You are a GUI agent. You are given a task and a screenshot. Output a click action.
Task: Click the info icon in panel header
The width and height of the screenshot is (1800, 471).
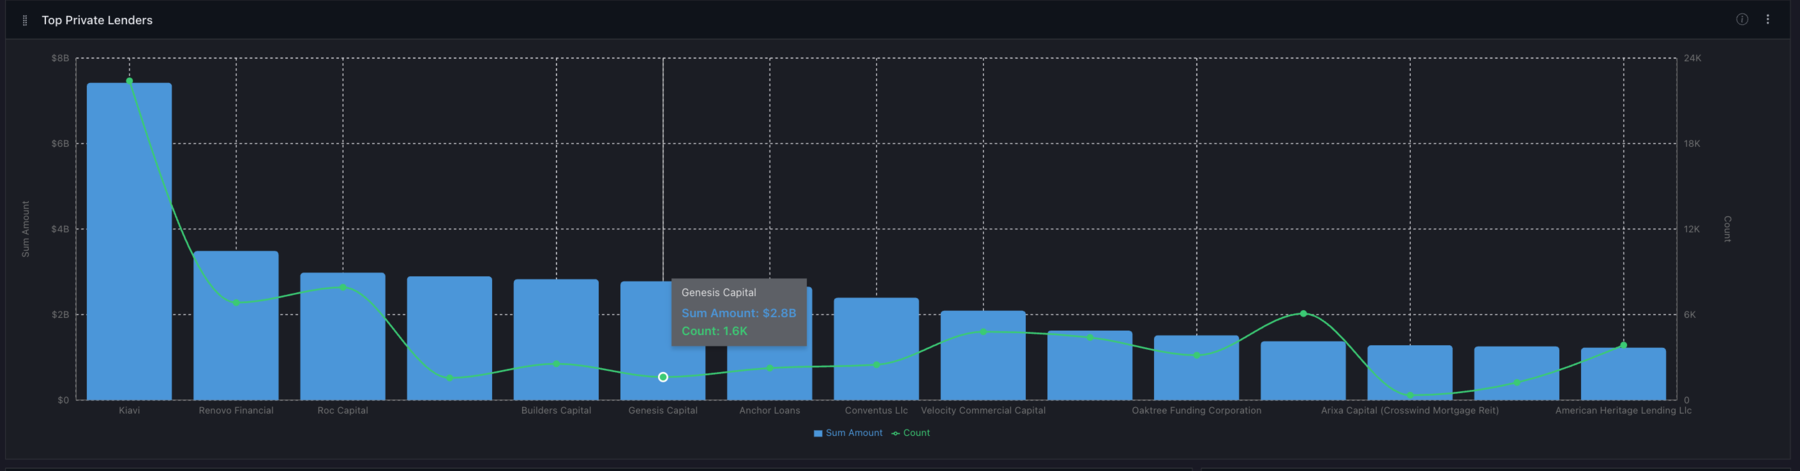(x=1742, y=20)
